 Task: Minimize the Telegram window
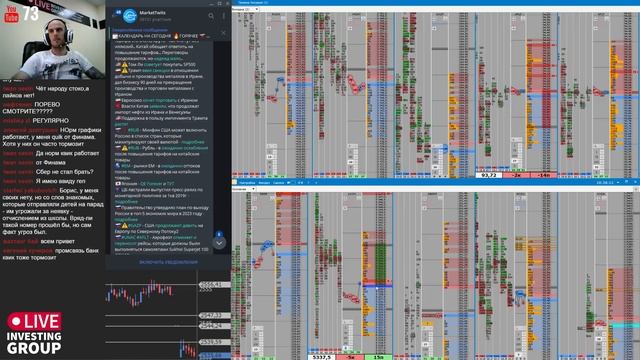pos(211,3)
